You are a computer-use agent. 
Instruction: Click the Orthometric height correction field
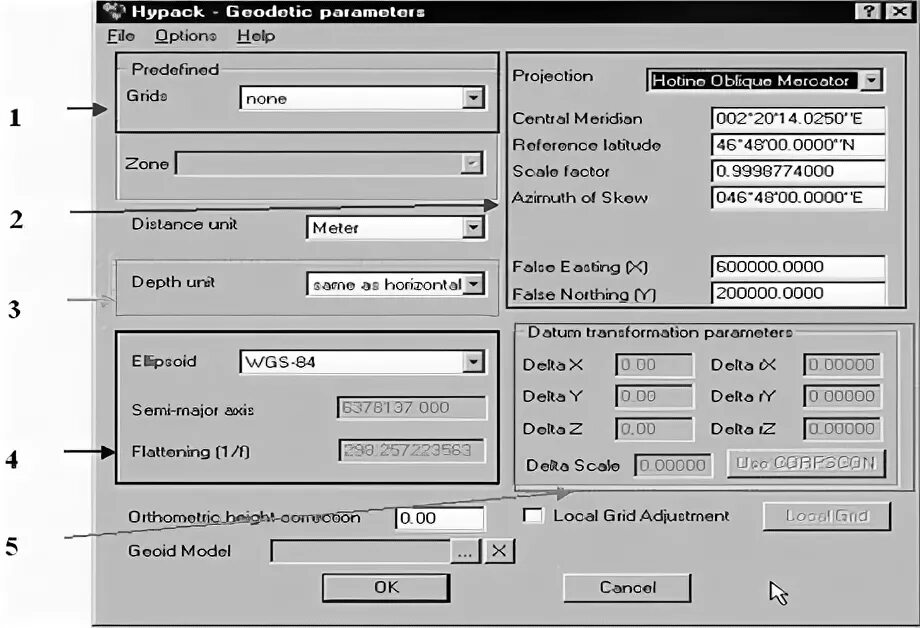pyautogui.click(x=440, y=518)
